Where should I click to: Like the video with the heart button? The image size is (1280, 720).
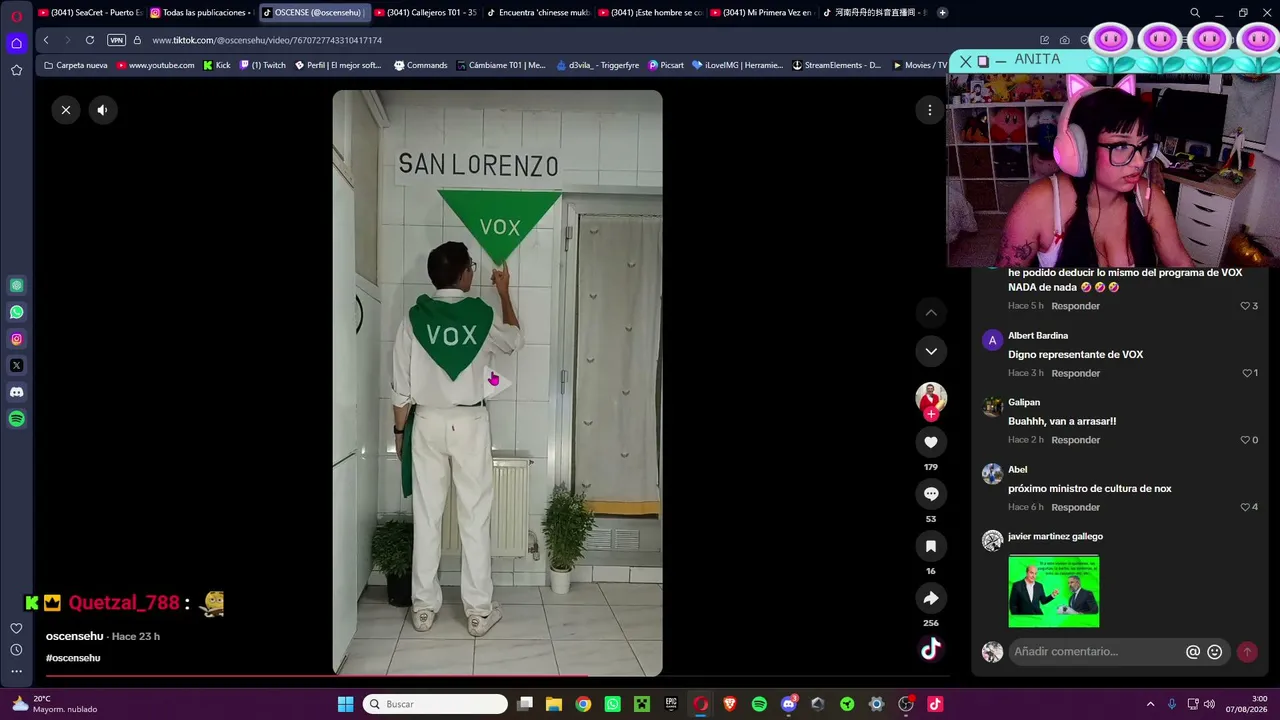(x=931, y=442)
